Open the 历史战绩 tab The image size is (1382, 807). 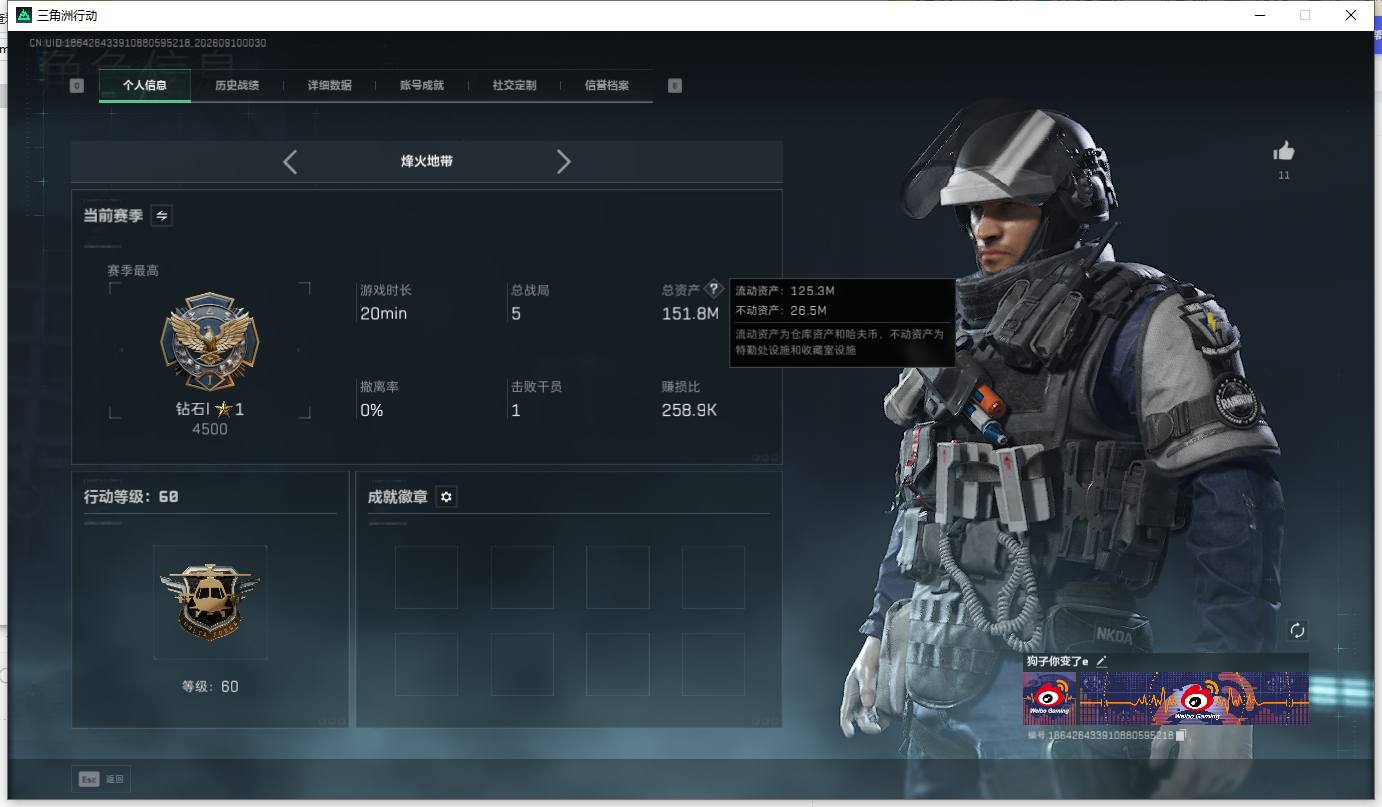click(x=237, y=86)
